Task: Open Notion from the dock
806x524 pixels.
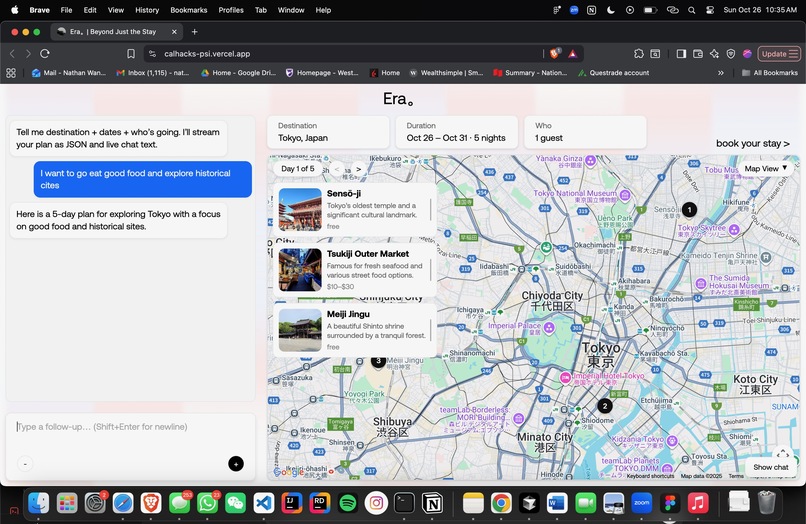Action: [x=432, y=503]
